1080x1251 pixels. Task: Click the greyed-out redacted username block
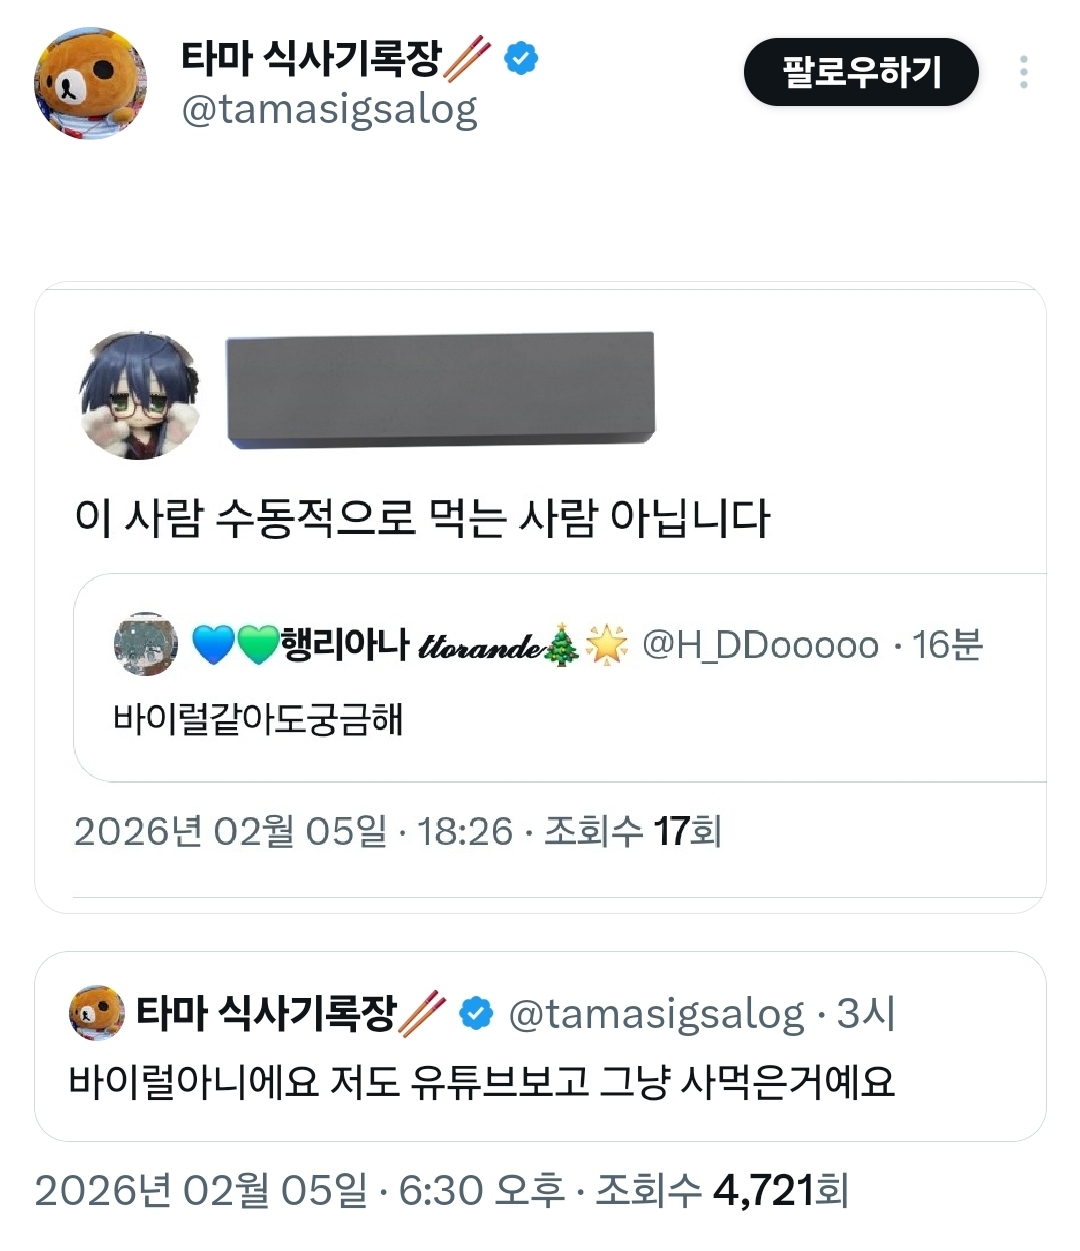440,390
